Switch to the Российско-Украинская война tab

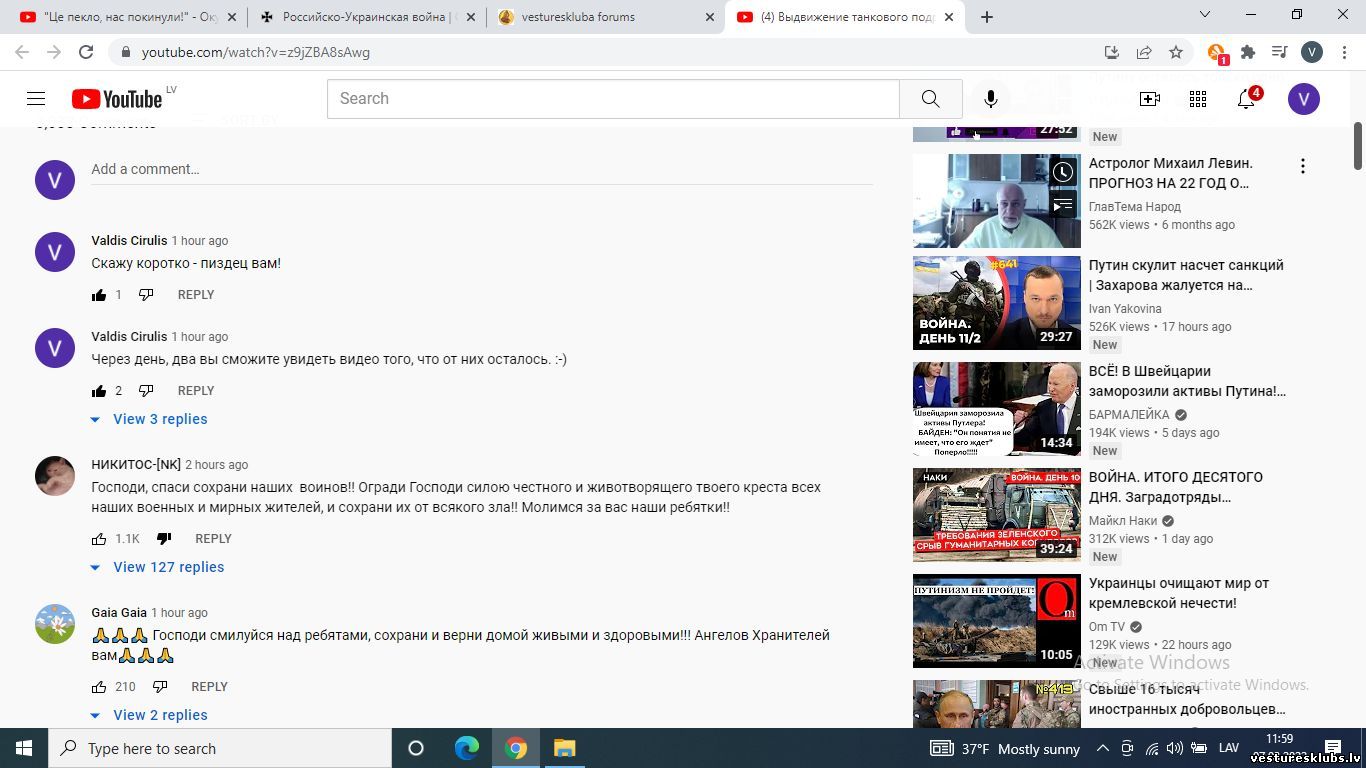point(365,17)
